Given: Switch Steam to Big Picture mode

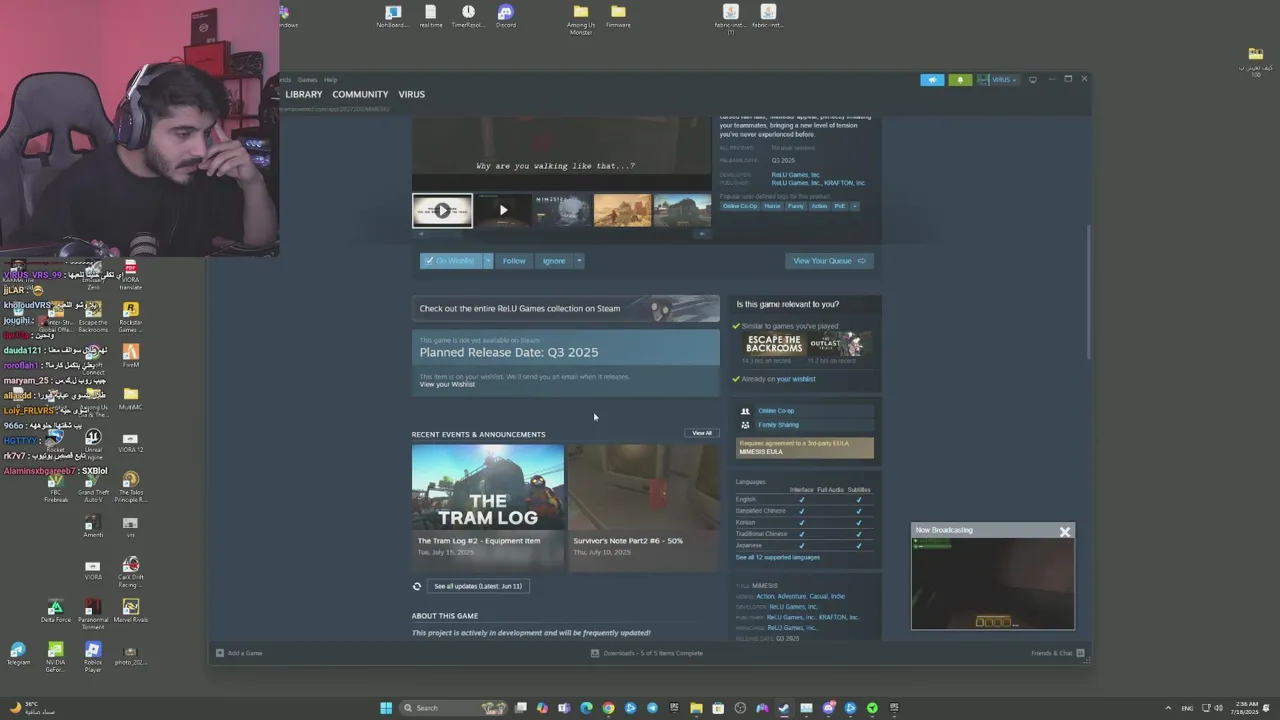Looking at the screenshot, I should [x=1033, y=80].
